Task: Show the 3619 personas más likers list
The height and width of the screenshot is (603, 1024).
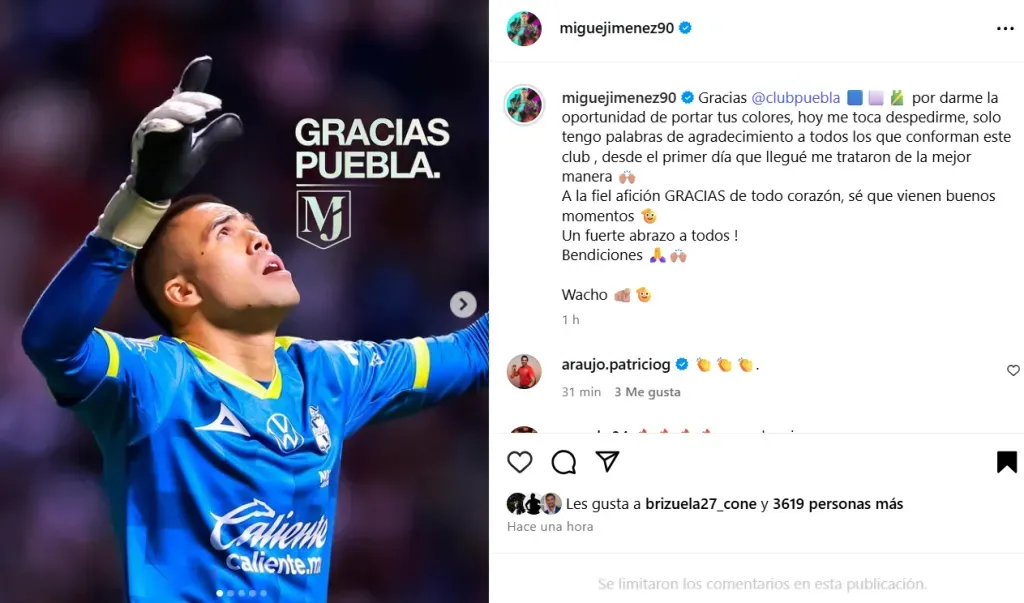Action: pyautogui.click(x=838, y=504)
